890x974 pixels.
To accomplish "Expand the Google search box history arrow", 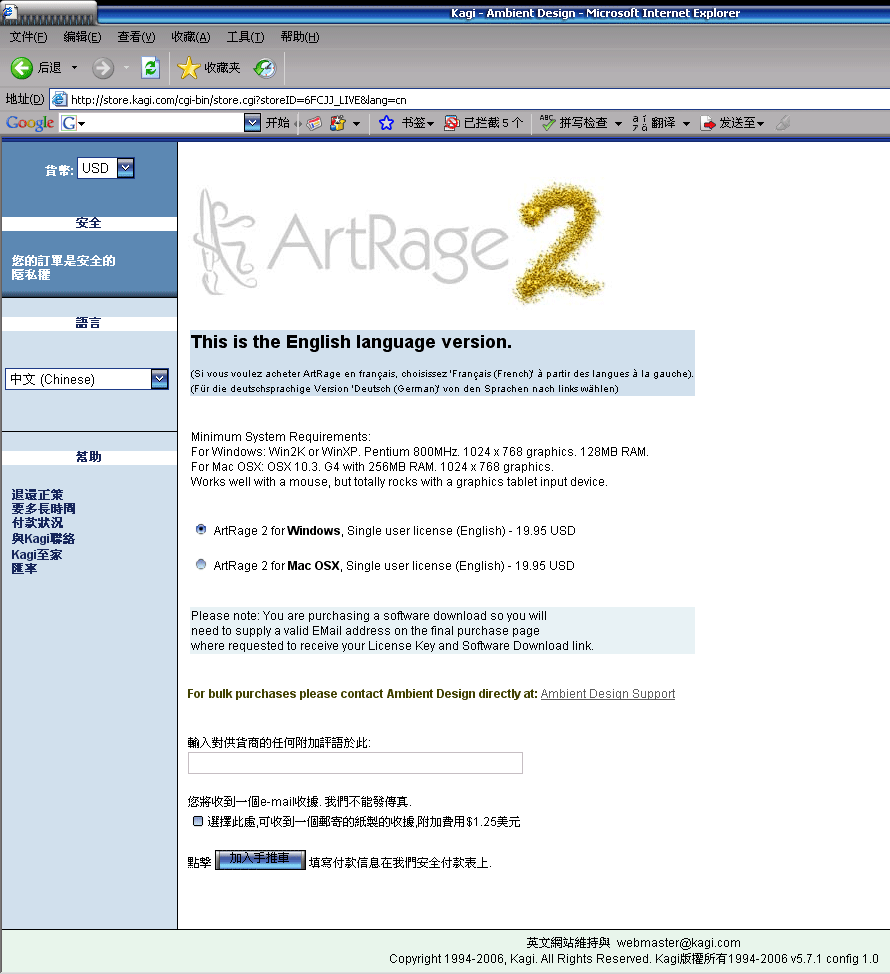I will click(x=252, y=123).
